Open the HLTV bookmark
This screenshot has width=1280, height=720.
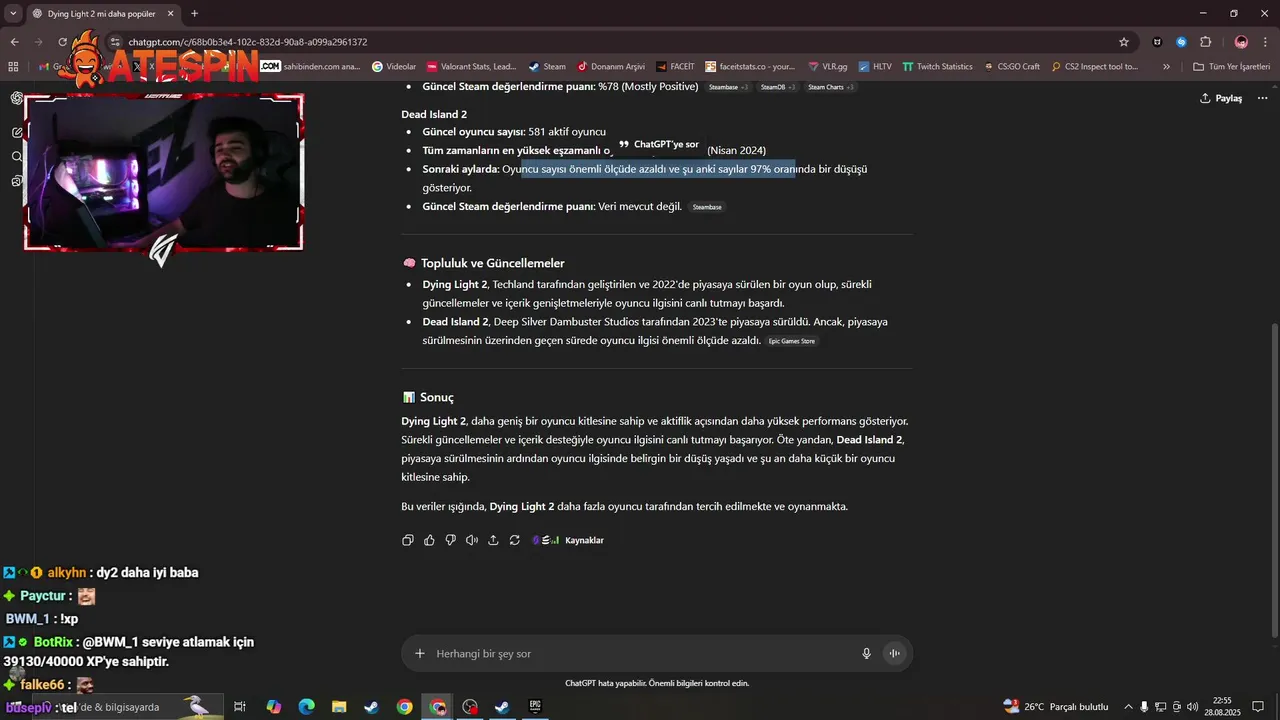click(x=874, y=66)
